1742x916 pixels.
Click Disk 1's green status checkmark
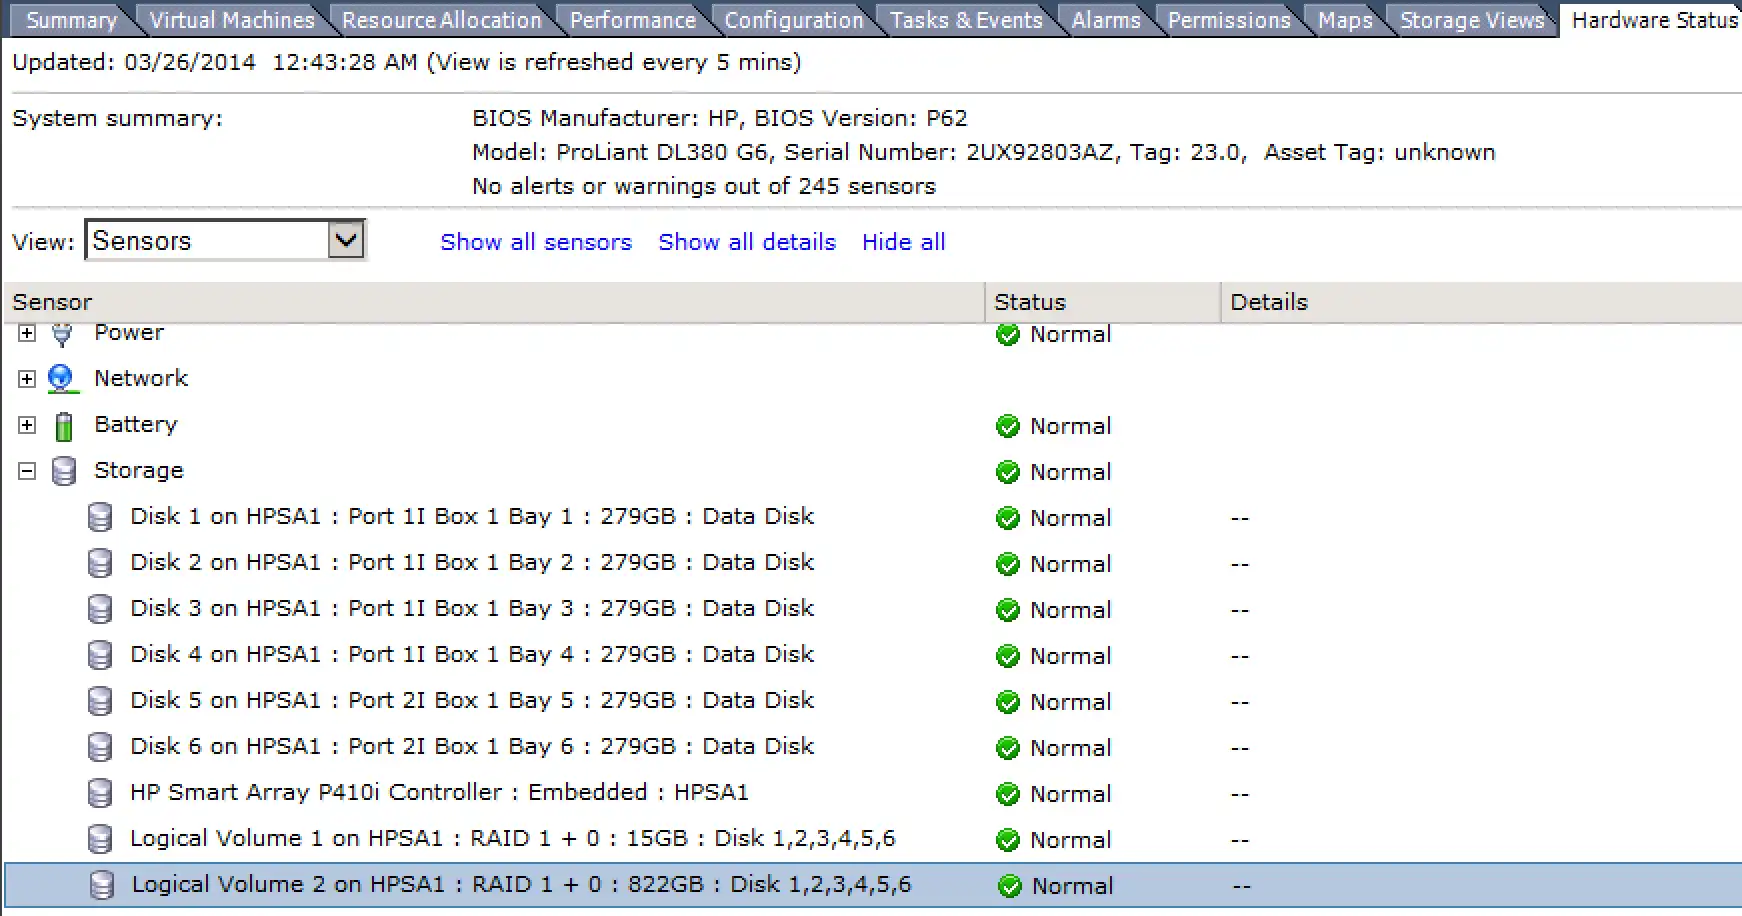coord(1008,518)
